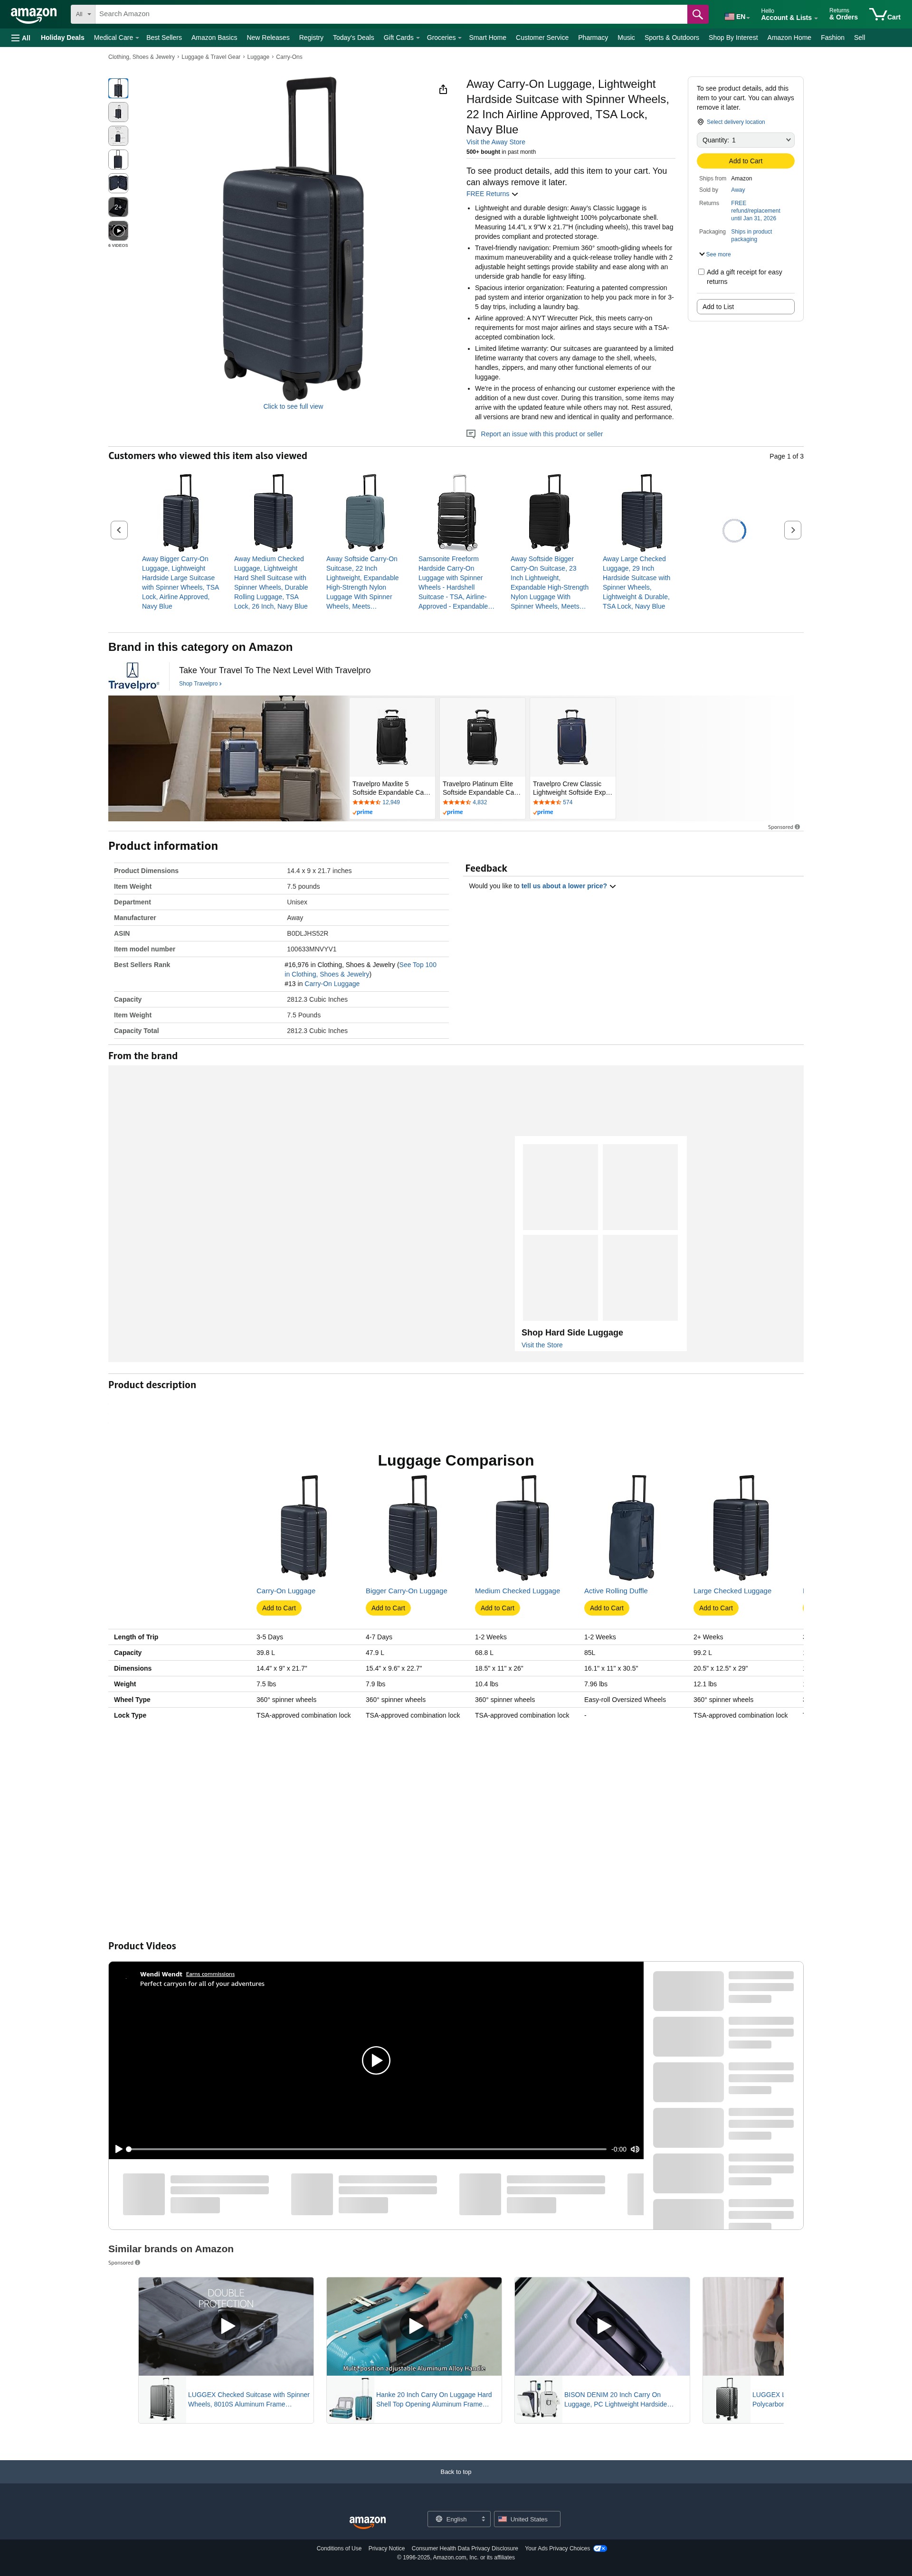Open the Medical Care dropdown

[116, 37]
